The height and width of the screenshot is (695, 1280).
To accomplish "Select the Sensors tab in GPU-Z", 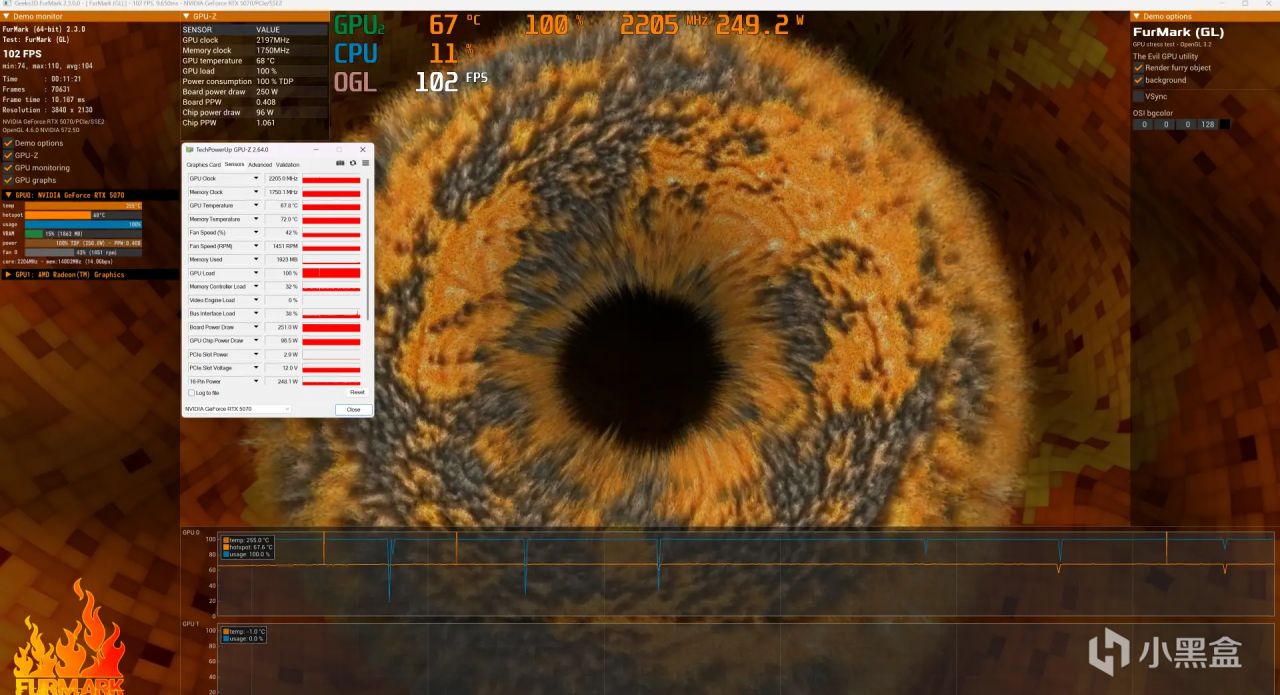I will coord(234,164).
